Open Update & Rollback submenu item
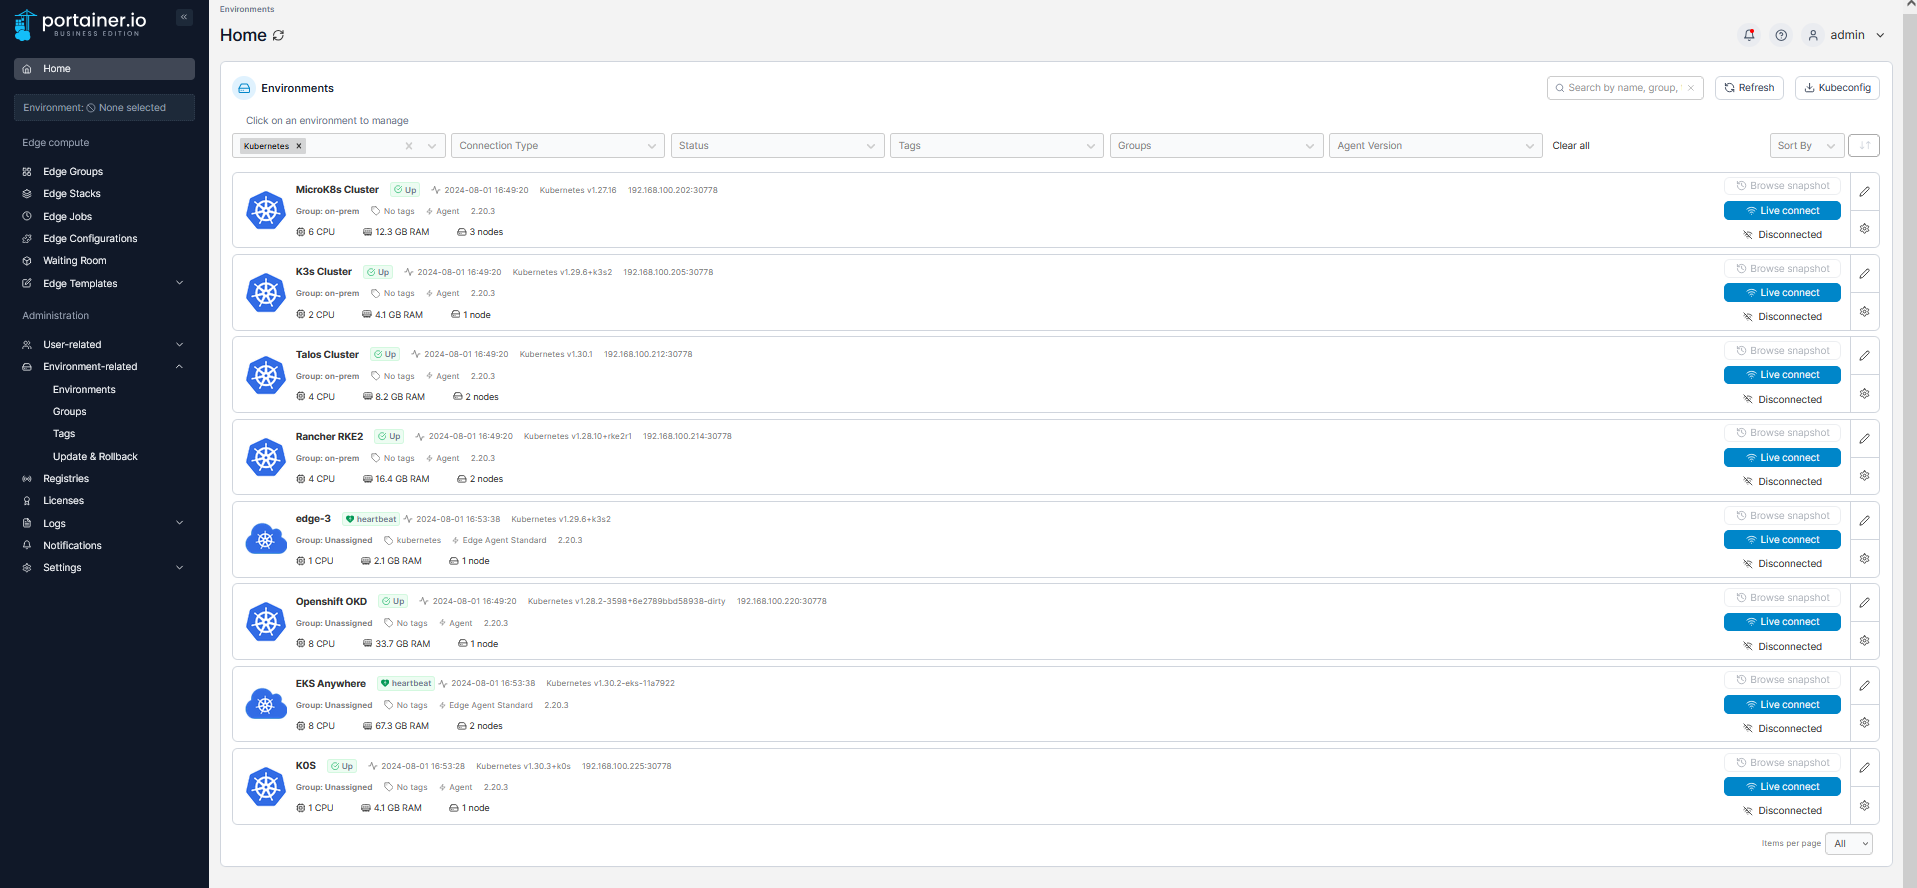This screenshot has width=1917, height=888. pyautogui.click(x=95, y=457)
